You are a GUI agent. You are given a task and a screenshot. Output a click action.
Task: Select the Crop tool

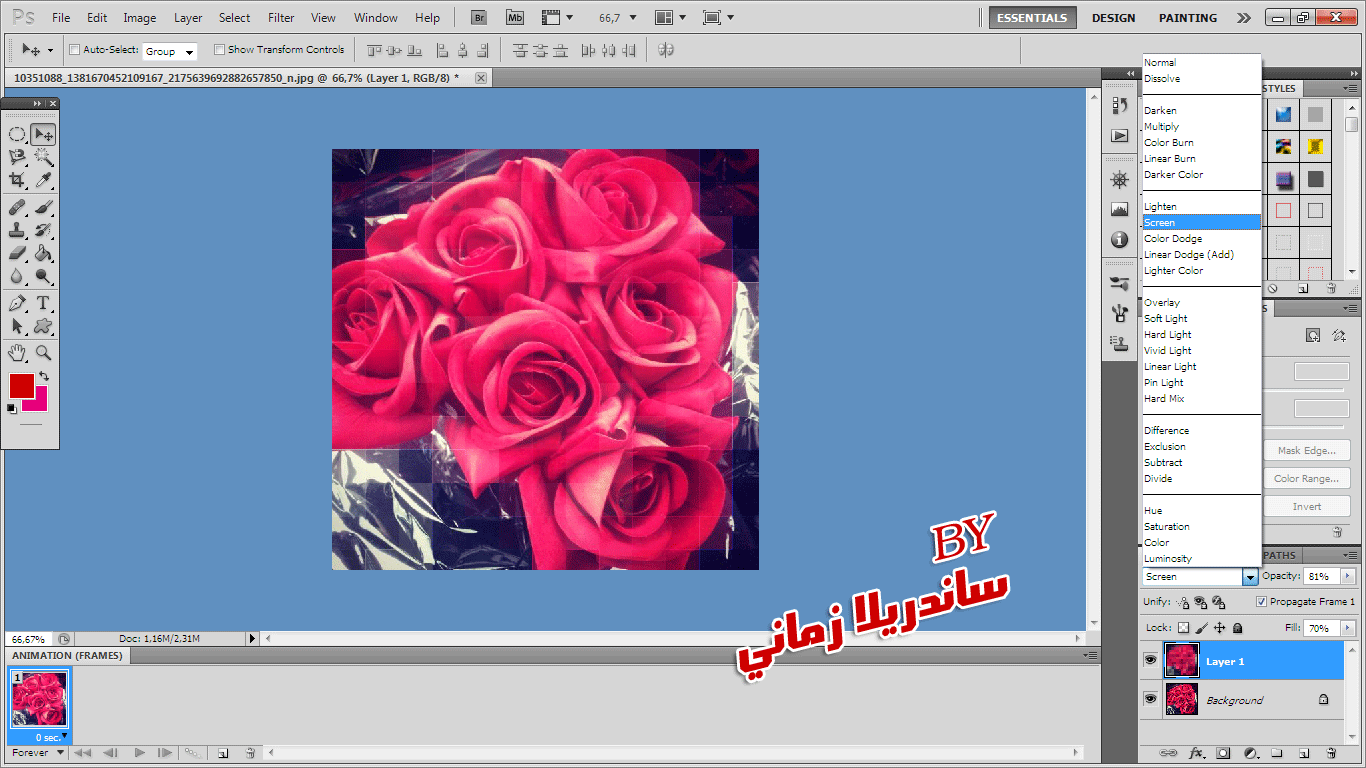pyautogui.click(x=17, y=180)
